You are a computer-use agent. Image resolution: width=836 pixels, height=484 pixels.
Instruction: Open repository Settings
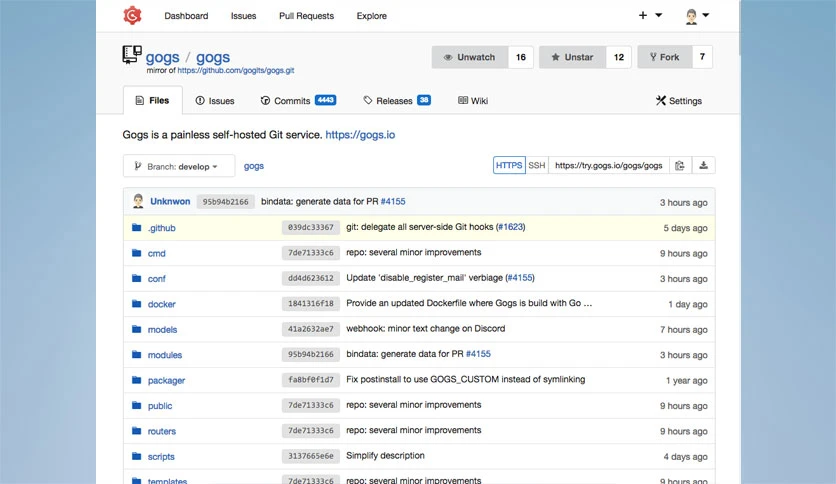[x=679, y=101]
